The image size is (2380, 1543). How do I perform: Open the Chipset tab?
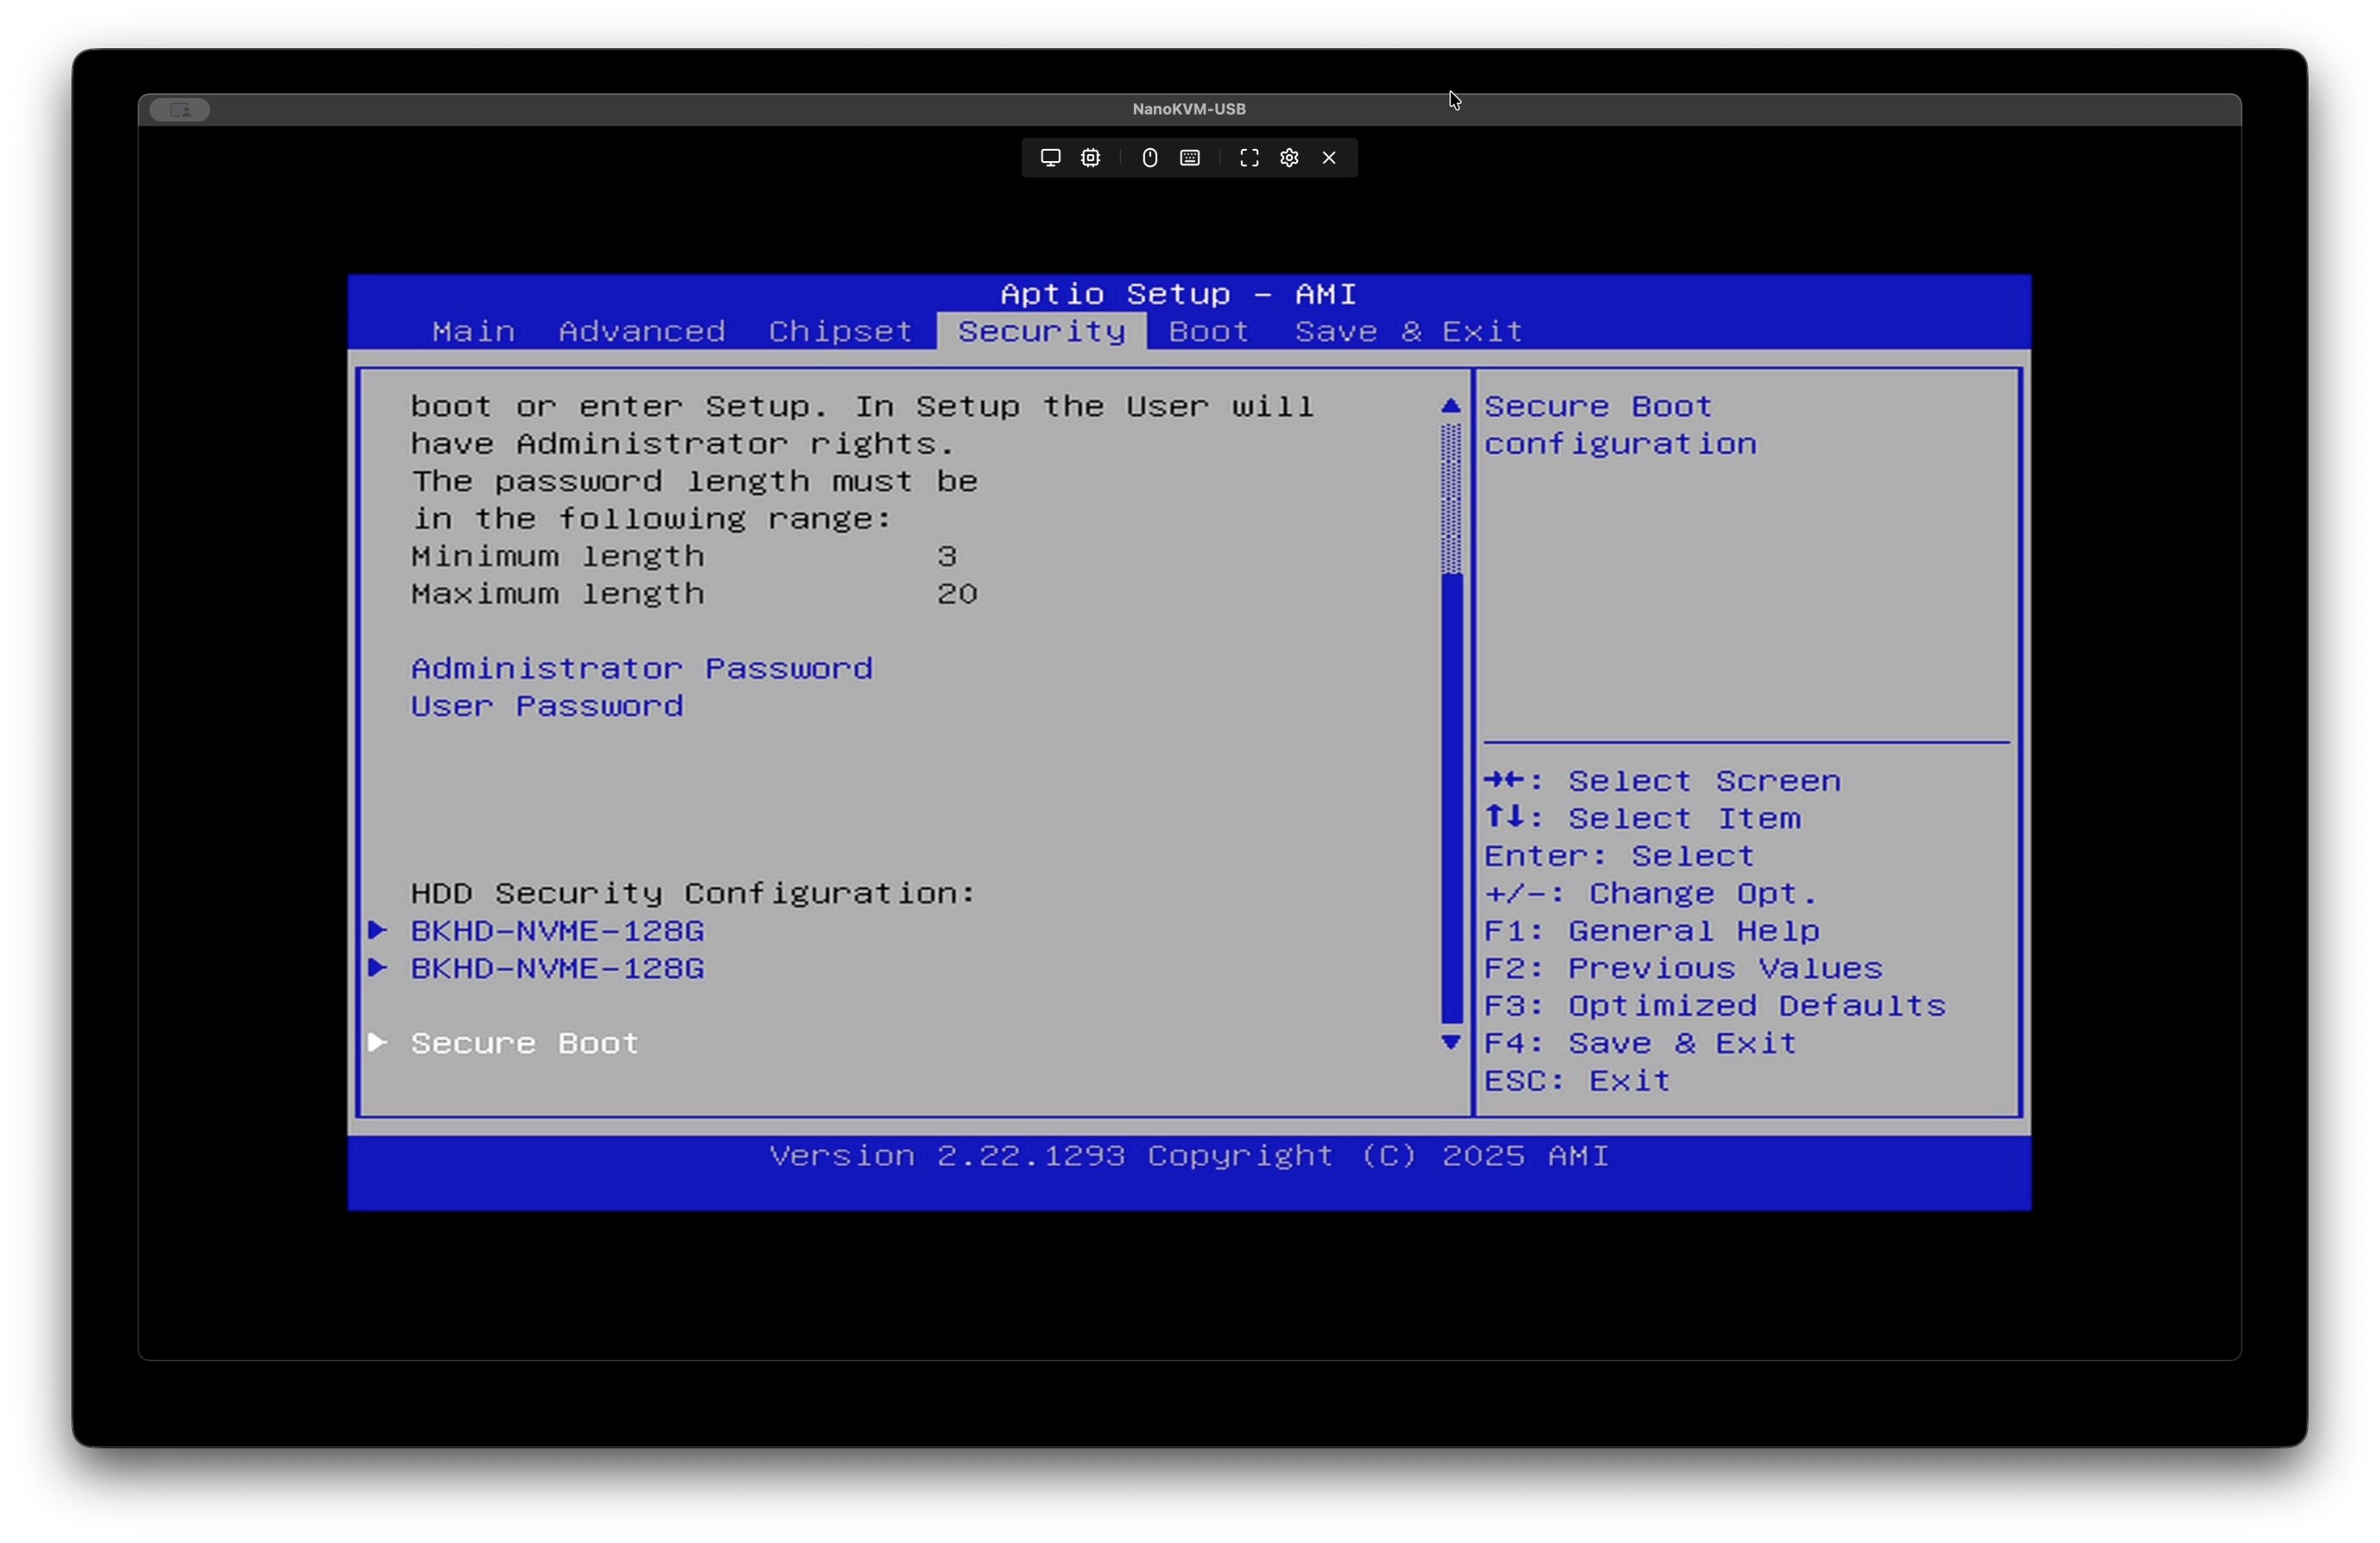point(840,332)
